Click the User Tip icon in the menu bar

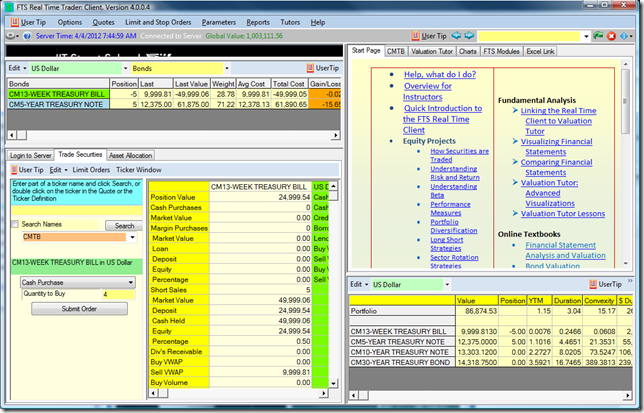(x=15, y=22)
